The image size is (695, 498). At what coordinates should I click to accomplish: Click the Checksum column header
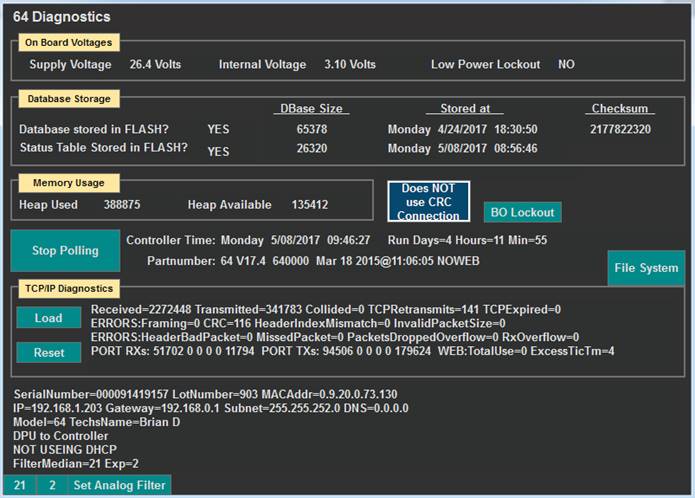621,108
